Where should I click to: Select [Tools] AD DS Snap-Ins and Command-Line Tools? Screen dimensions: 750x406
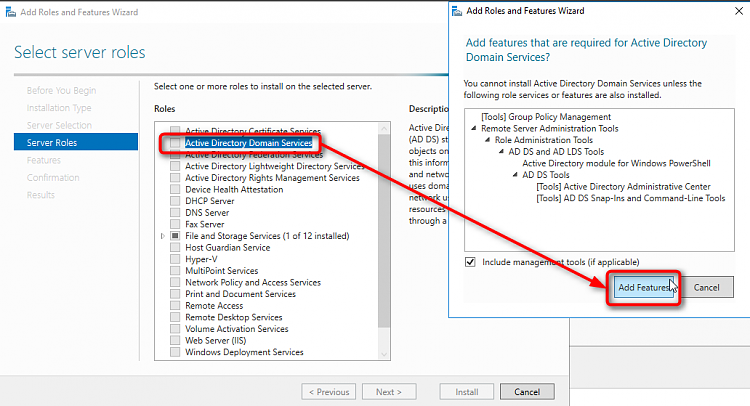(630, 198)
